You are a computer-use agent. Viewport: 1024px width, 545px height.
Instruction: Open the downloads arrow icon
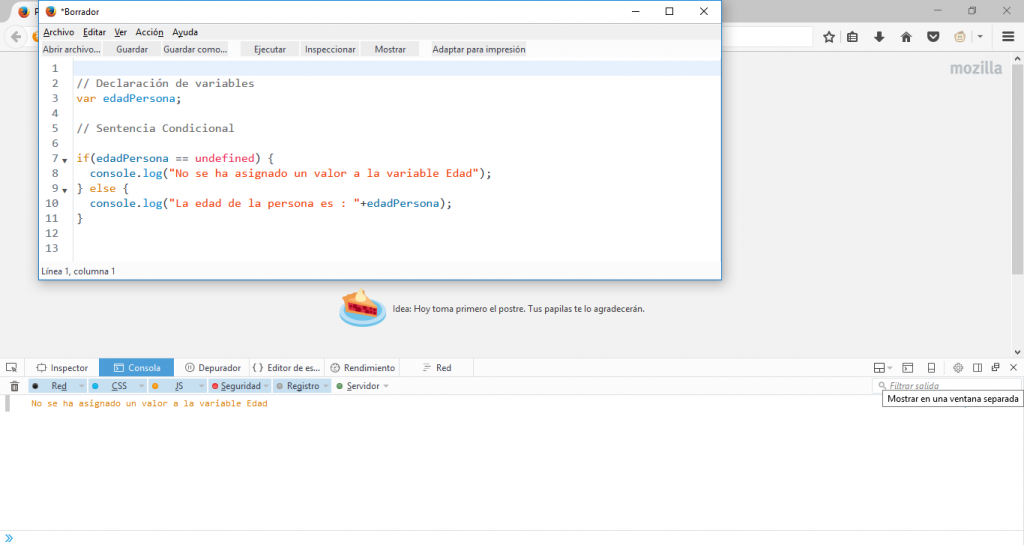pos(879,37)
